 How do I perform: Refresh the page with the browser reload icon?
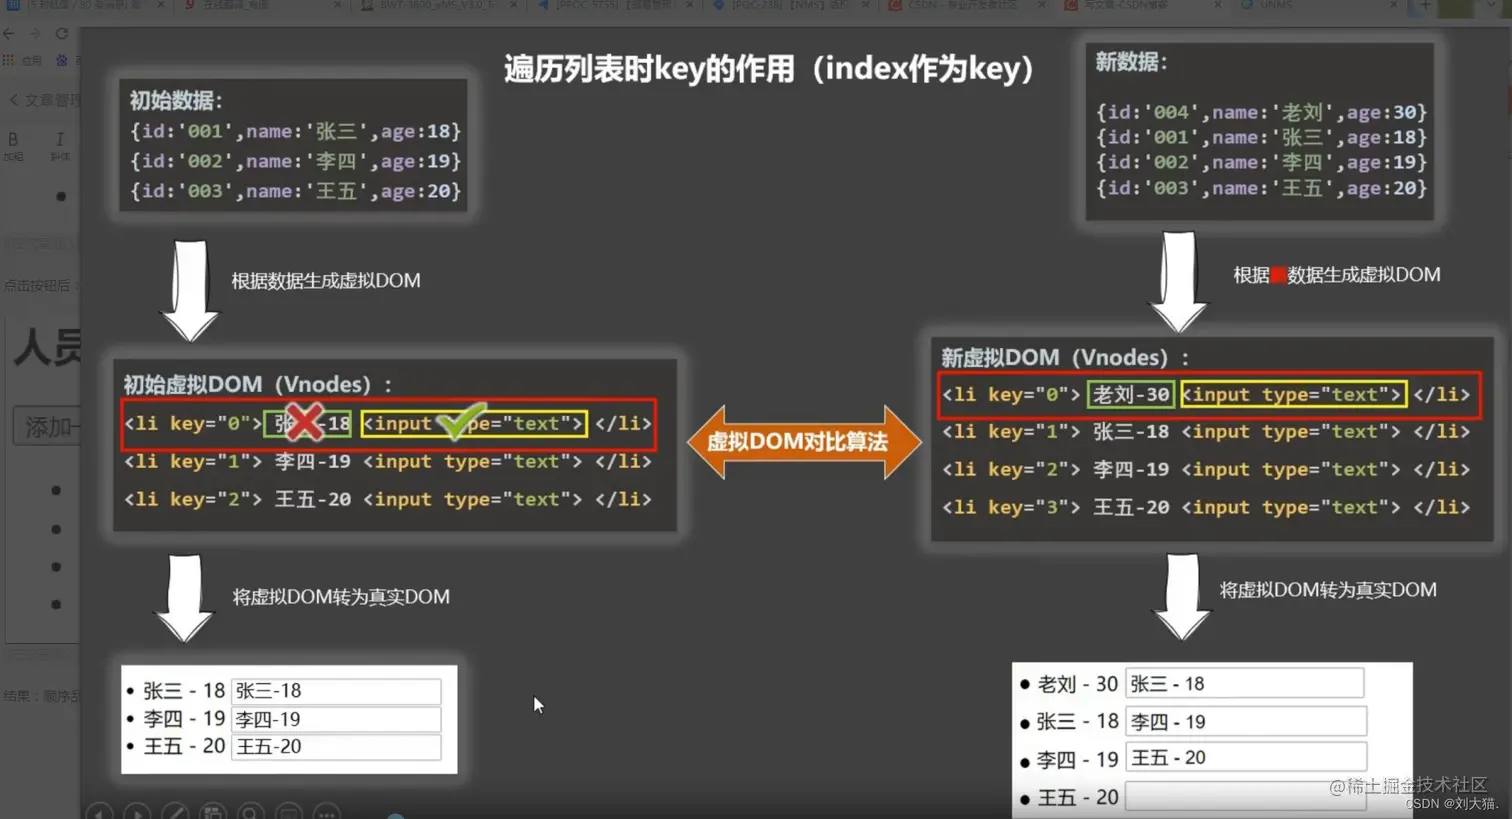click(60, 32)
